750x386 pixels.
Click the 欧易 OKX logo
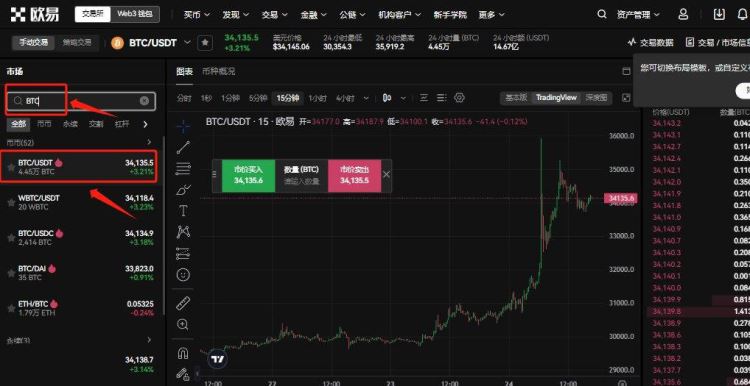[34, 14]
